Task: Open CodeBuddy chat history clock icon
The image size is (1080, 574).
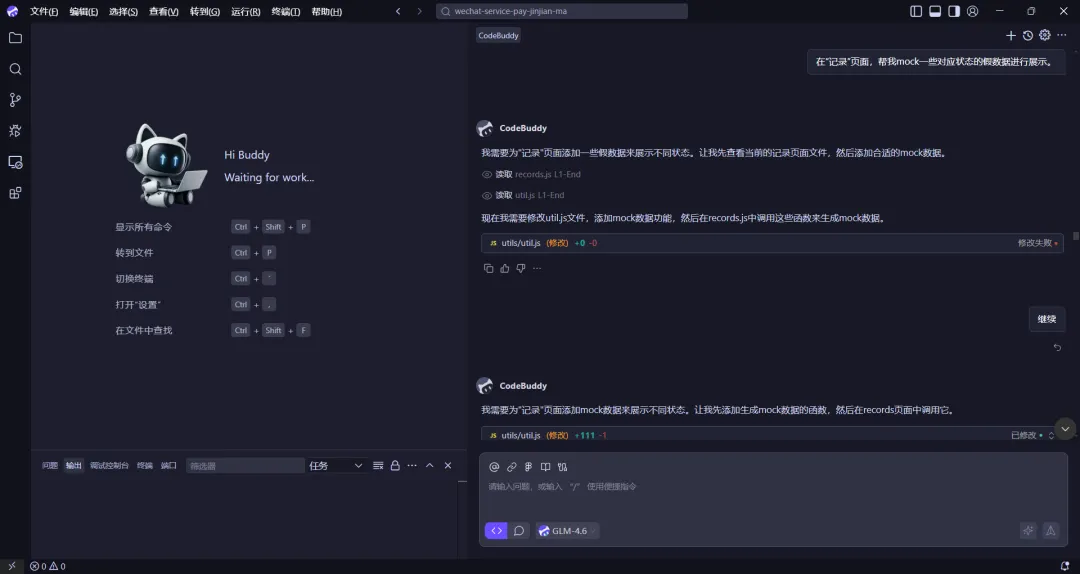Action: point(1028,35)
